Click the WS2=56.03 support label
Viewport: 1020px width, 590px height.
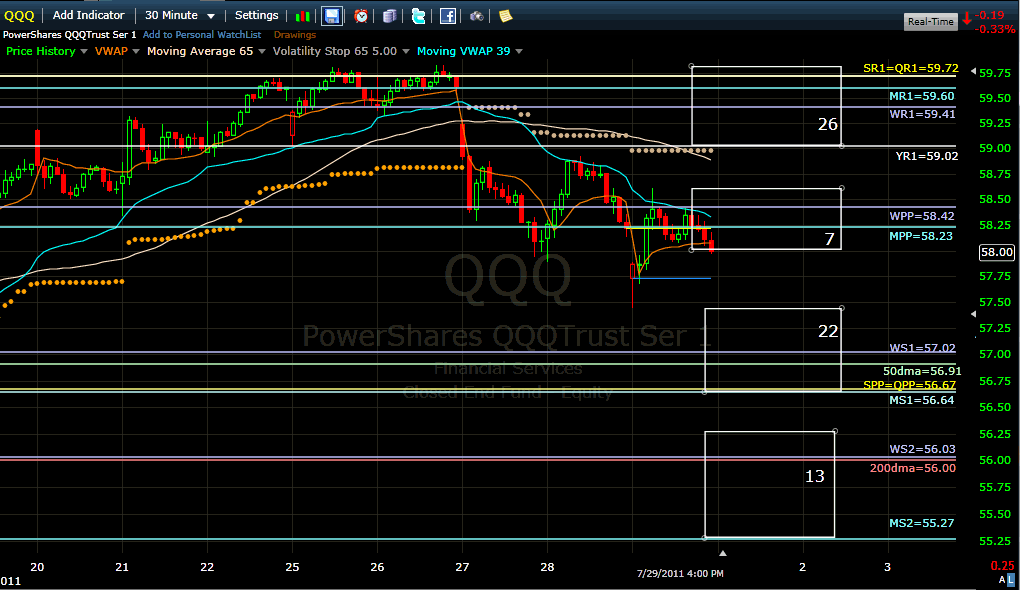coord(922,449)
